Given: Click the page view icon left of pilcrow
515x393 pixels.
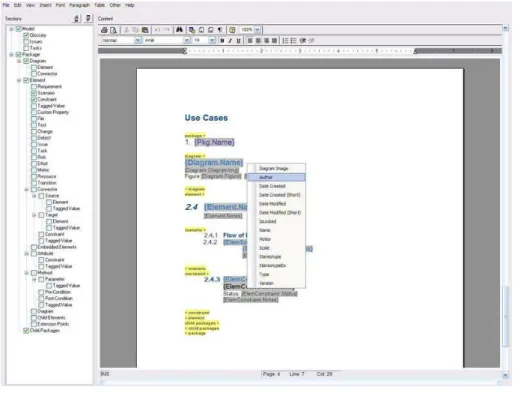Looking at the screenshot, I should [211, 30].
